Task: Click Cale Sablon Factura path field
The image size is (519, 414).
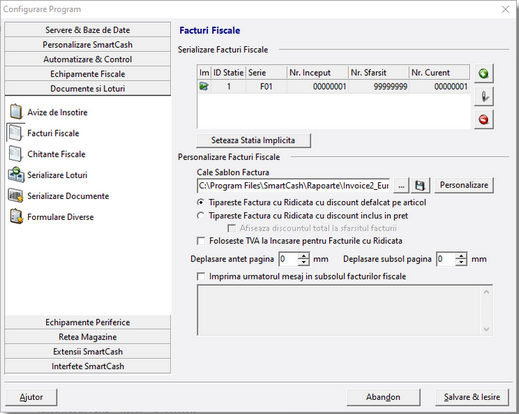Action: 293,185
